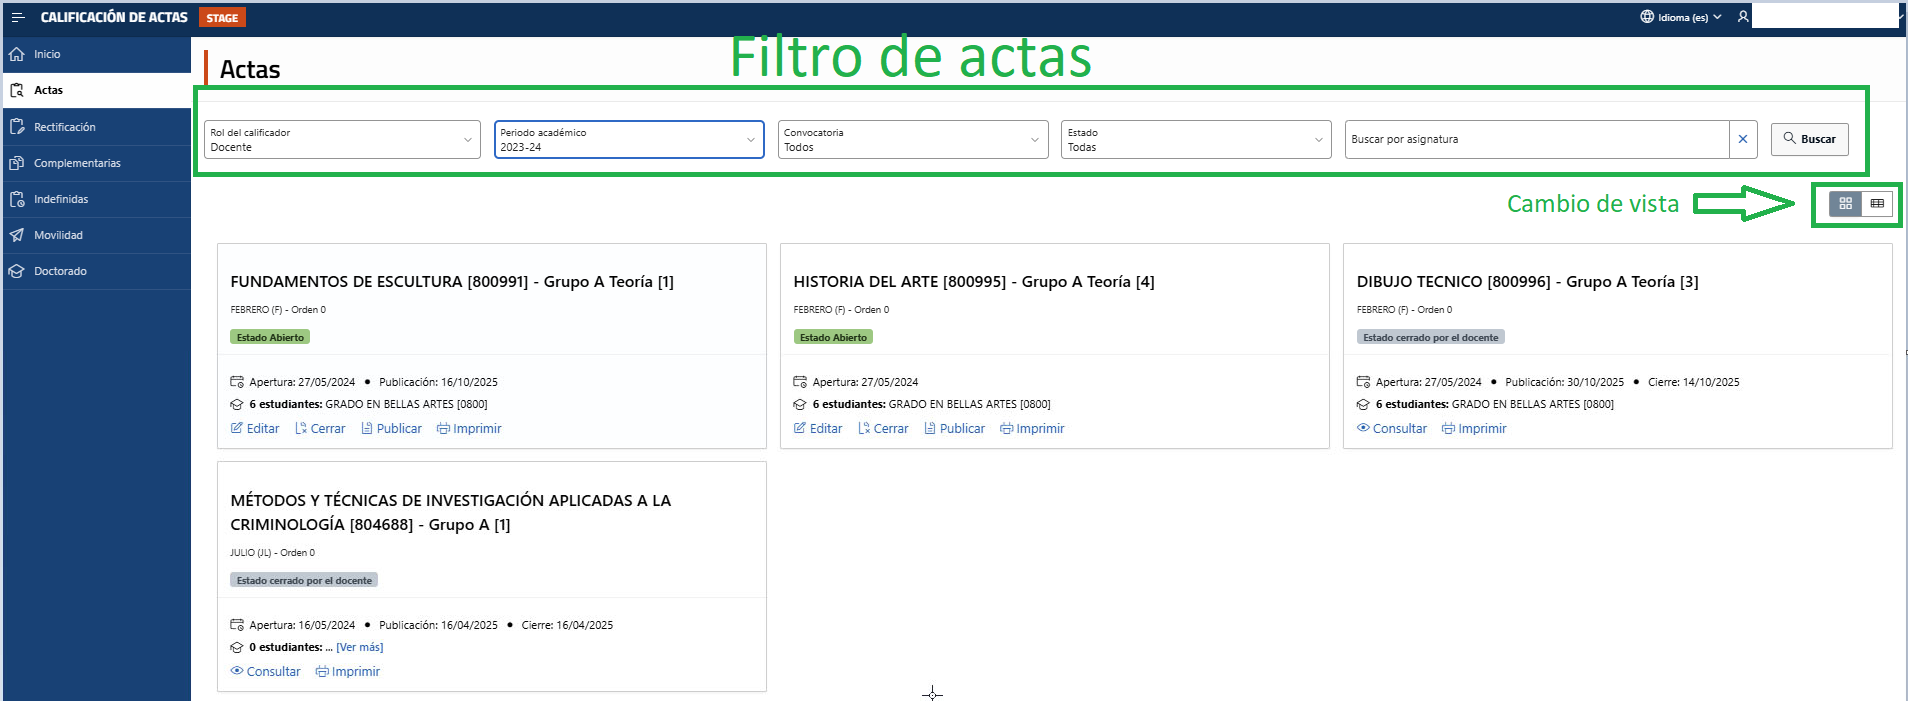Screen dimensions: 1908x701
Task: Imprimir the DIBUJO TECNICO acta
Action: 1474,428
